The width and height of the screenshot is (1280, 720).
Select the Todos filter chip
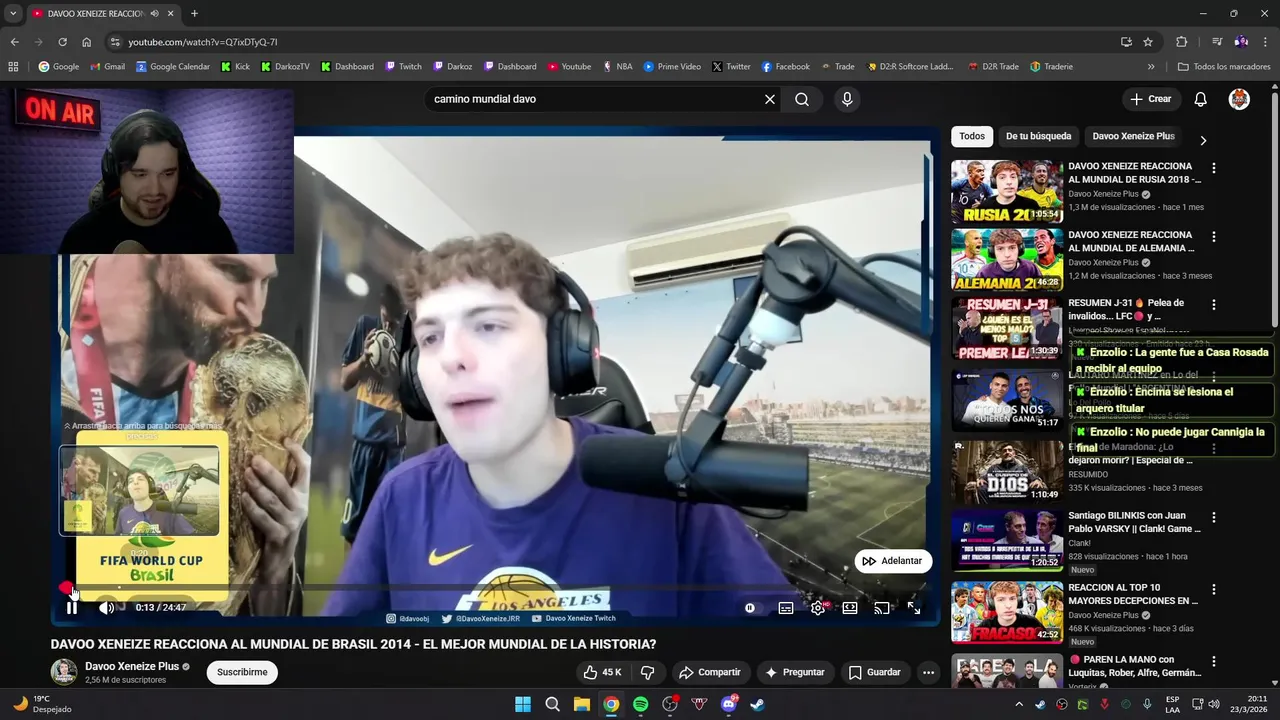point(972,136)
